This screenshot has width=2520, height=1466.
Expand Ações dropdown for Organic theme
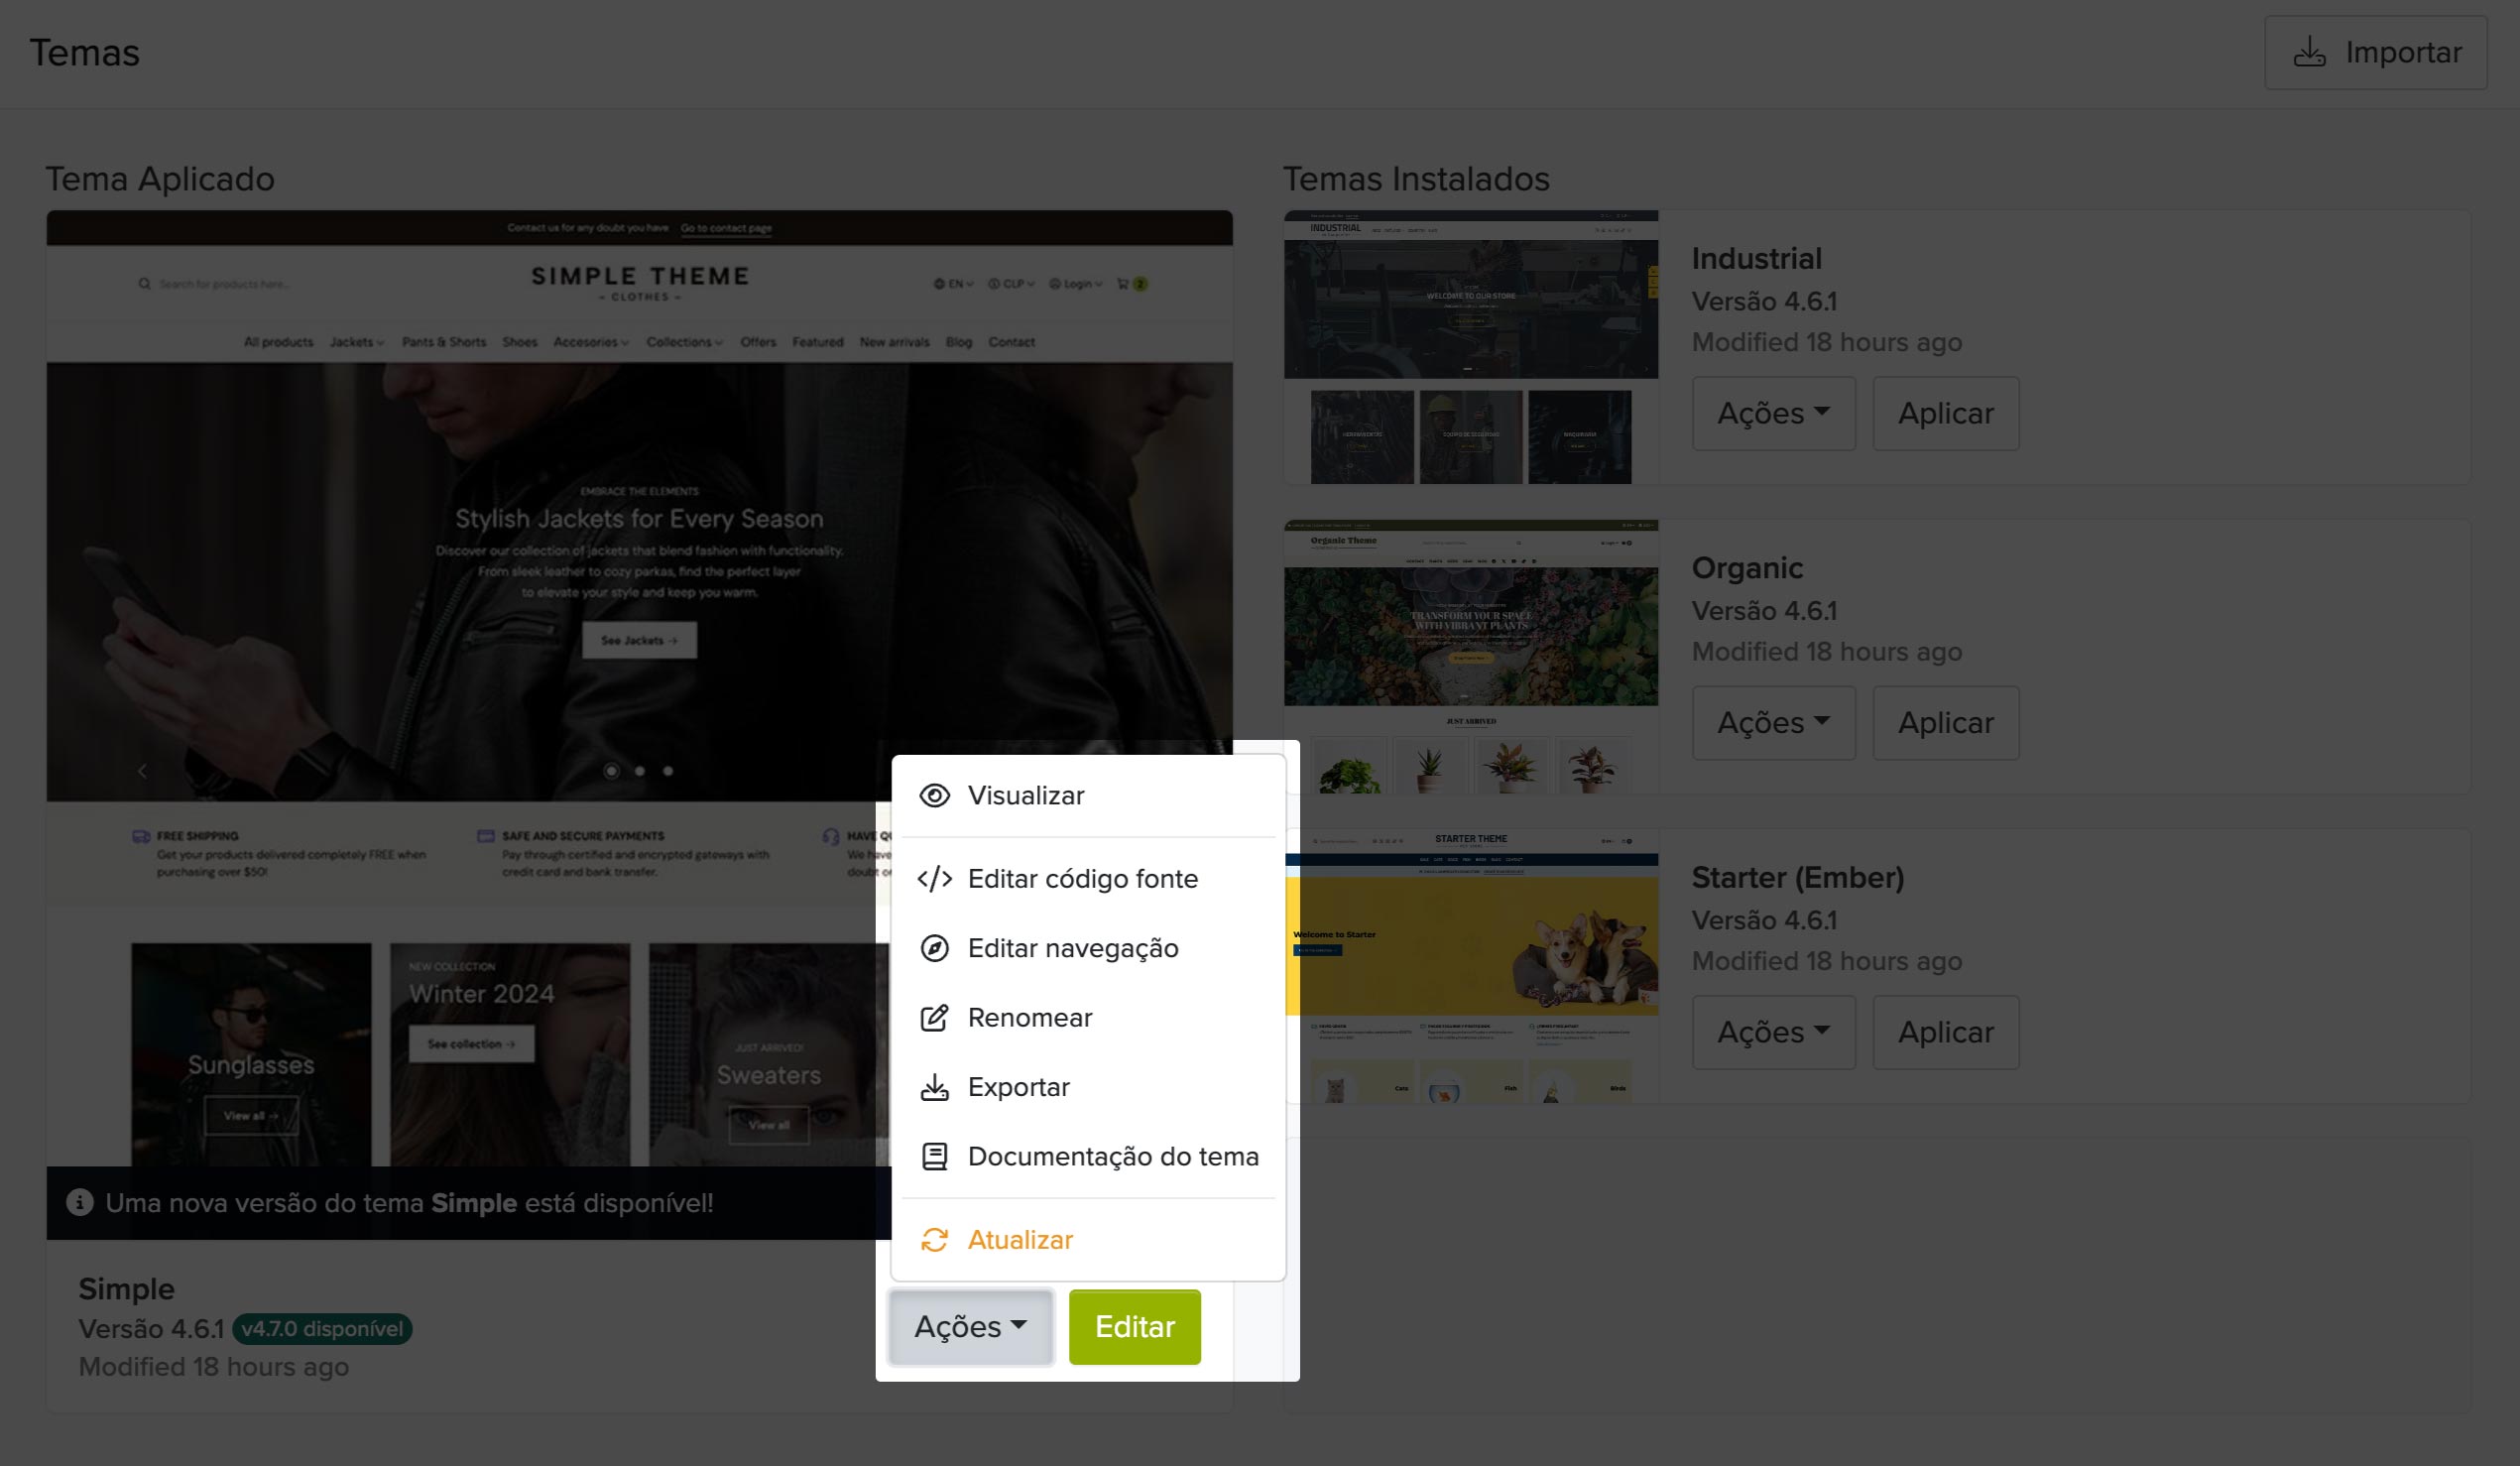point(1773,723)
